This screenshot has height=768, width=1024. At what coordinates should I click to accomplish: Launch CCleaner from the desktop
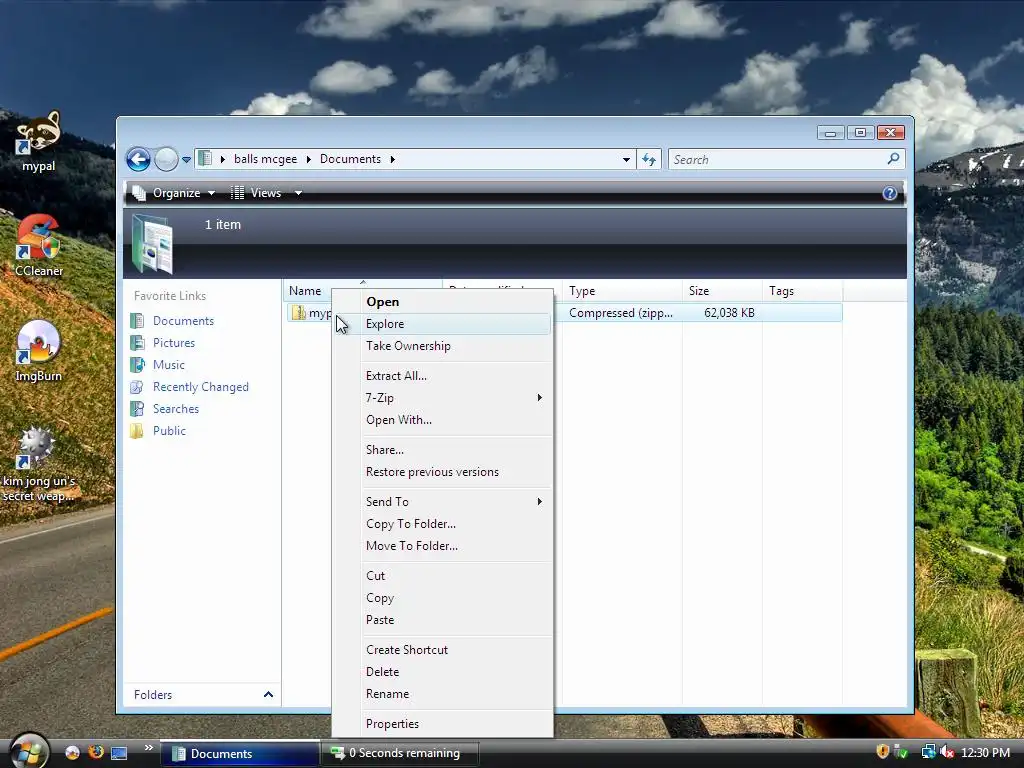(x=39, y=245)
